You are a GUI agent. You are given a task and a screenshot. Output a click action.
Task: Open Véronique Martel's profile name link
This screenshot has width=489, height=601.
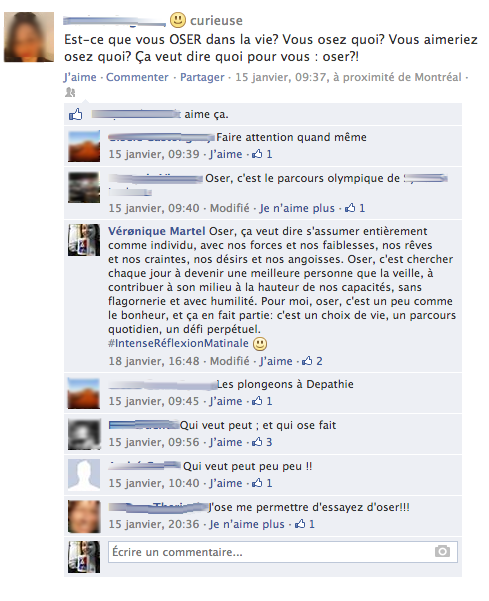[x=157, y=231]
